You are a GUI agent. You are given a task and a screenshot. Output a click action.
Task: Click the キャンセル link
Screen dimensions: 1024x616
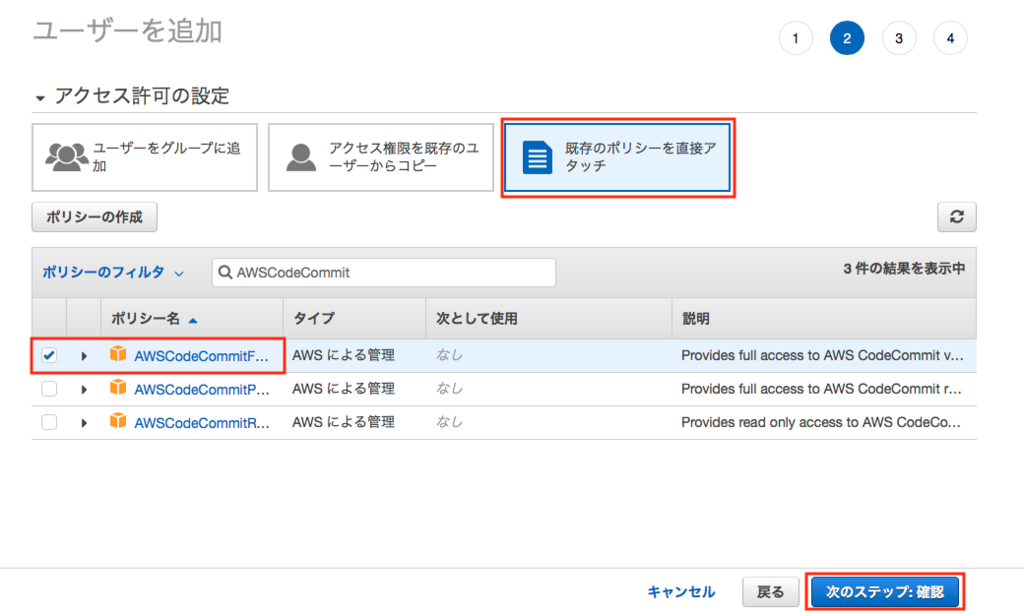tap(681, 592)
